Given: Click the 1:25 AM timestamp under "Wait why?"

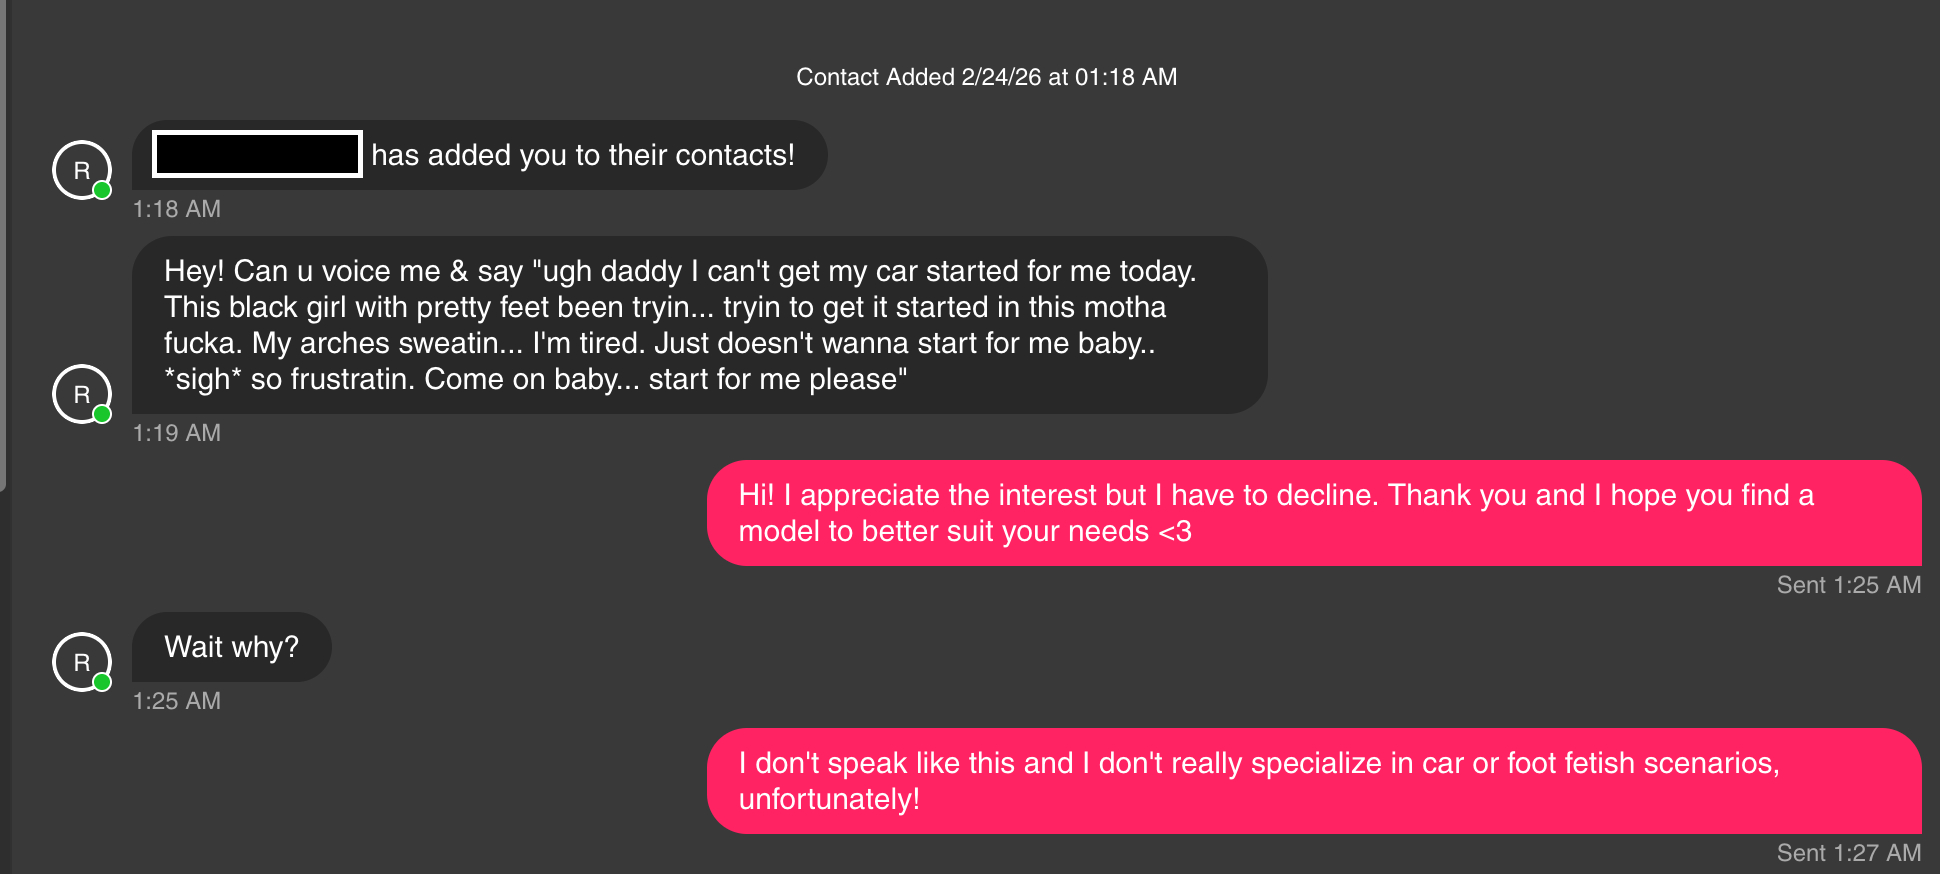Looking at the screenshot, I should pos(177,701).
